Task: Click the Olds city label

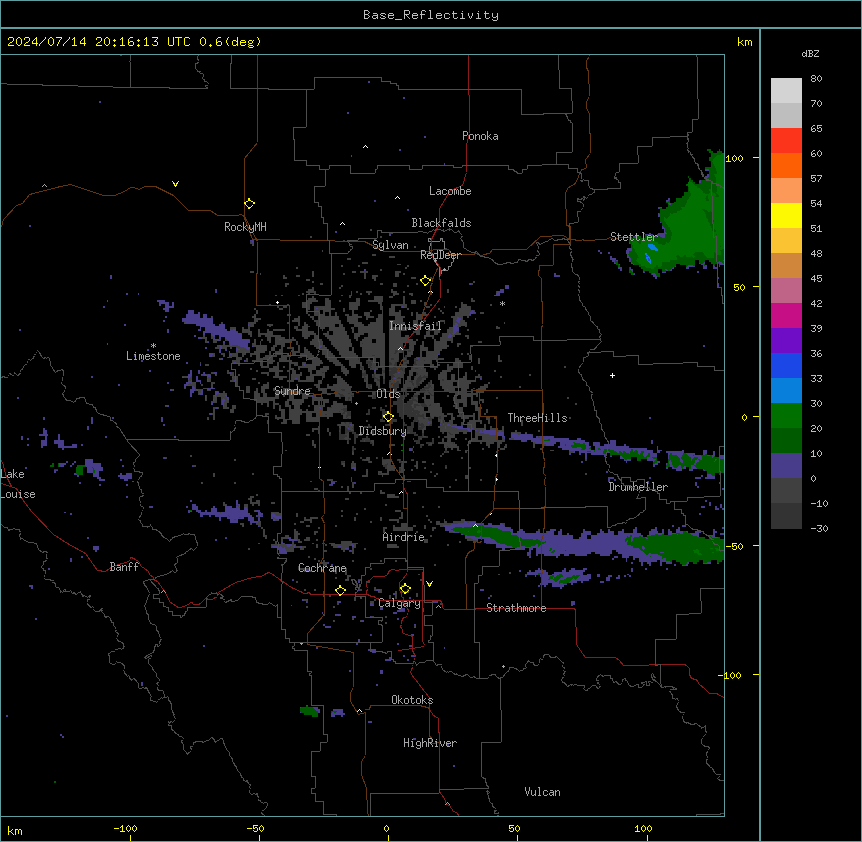Action: click(x=388, y=394)
